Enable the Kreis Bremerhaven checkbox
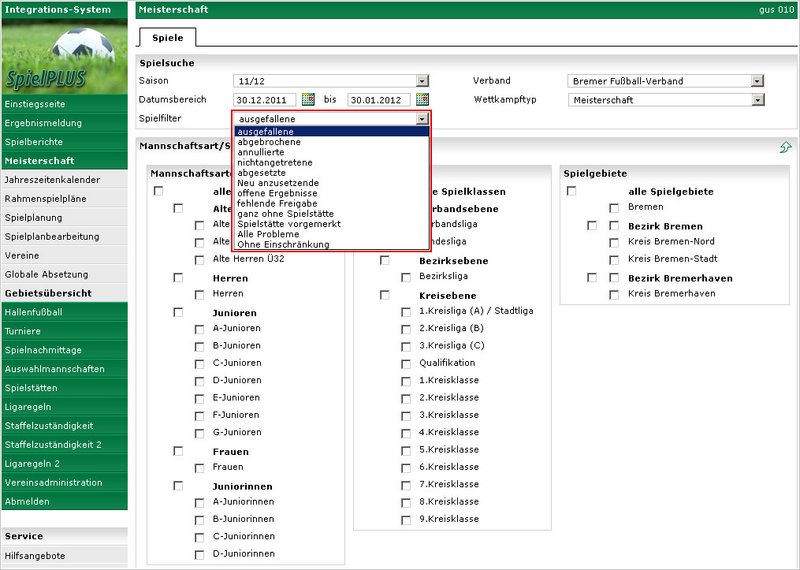This screenshot has width=800, height=570. (x=614, y=294)
